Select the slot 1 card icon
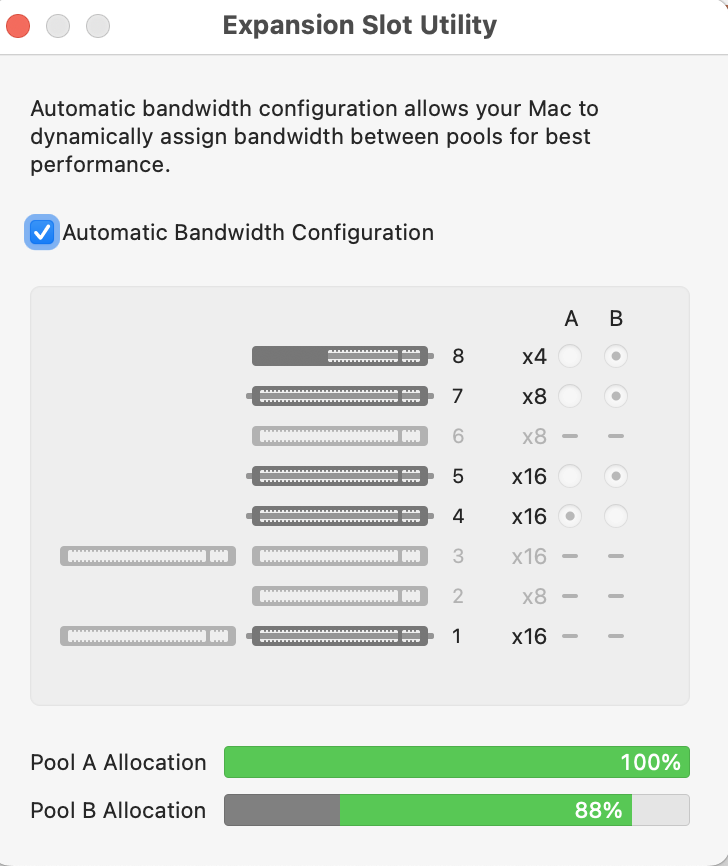The width and height of the screenshot is (728, 866). pyautogui.click(x=340, y=635)
